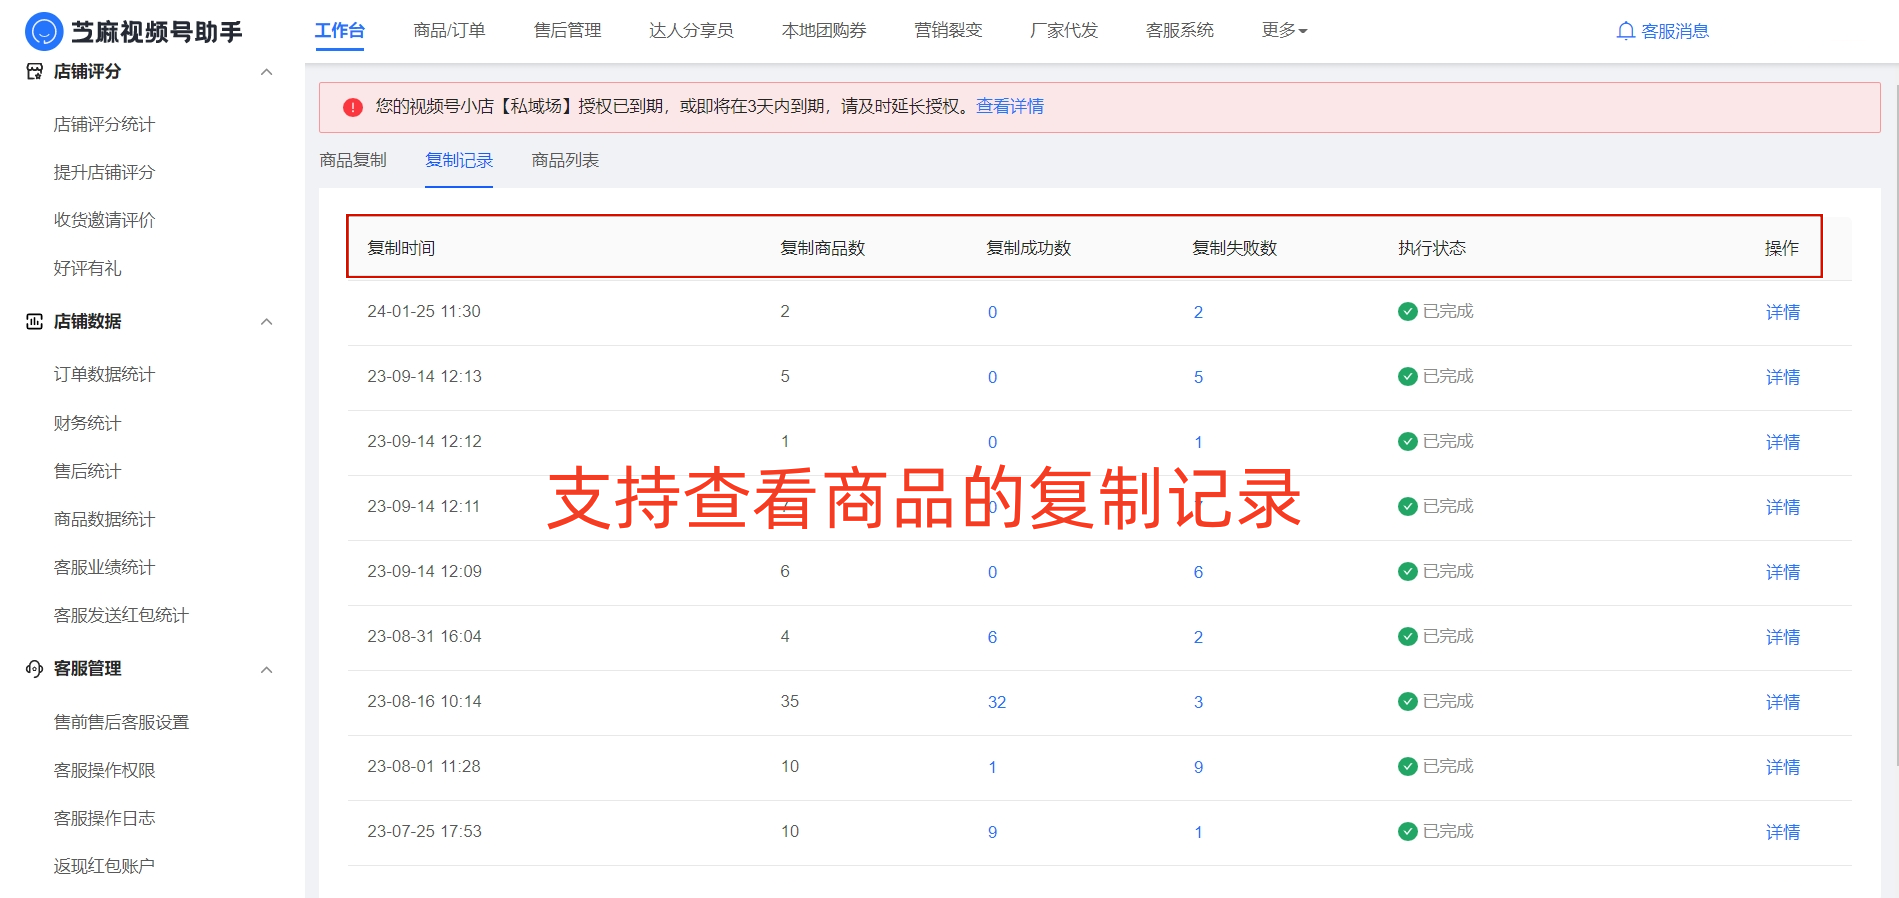Go to 售前售后客服设置 in sidebar
This screenshot has width=1899, height=898.
coord(121,722)
